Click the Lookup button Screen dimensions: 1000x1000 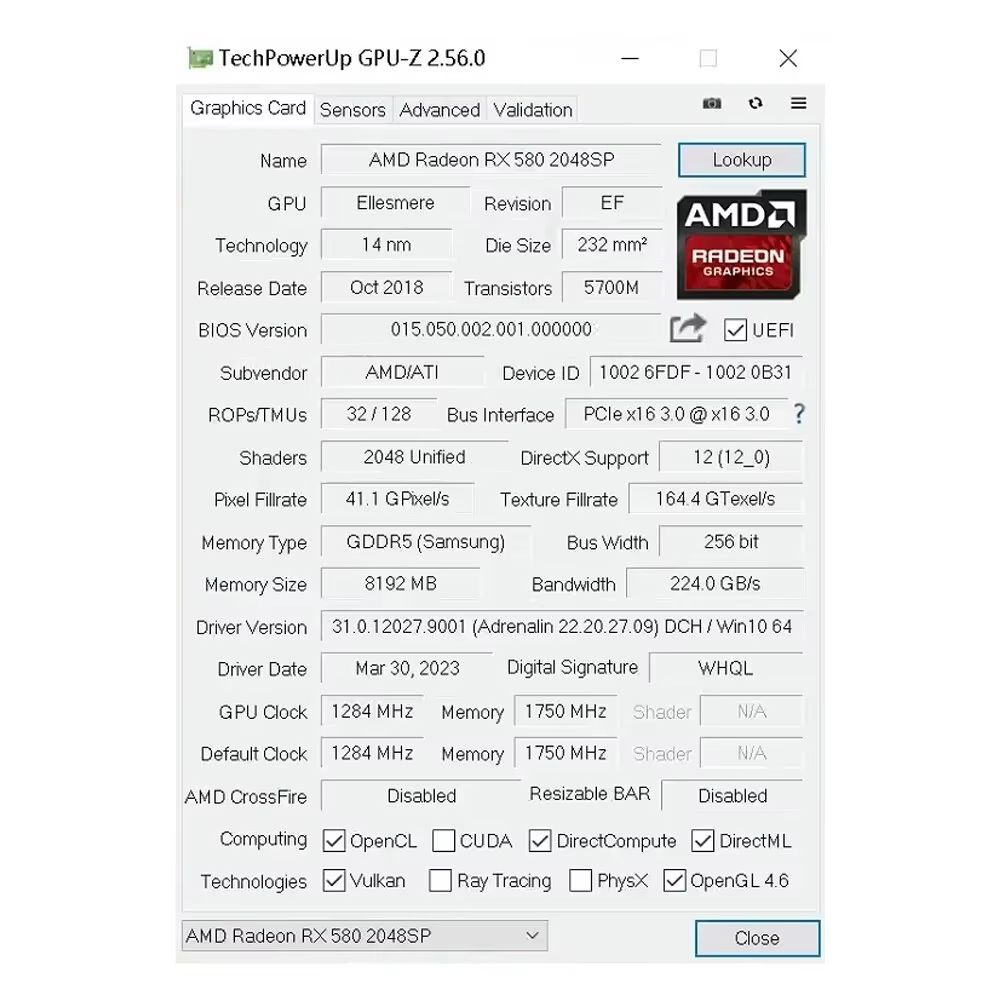point(742,160)
